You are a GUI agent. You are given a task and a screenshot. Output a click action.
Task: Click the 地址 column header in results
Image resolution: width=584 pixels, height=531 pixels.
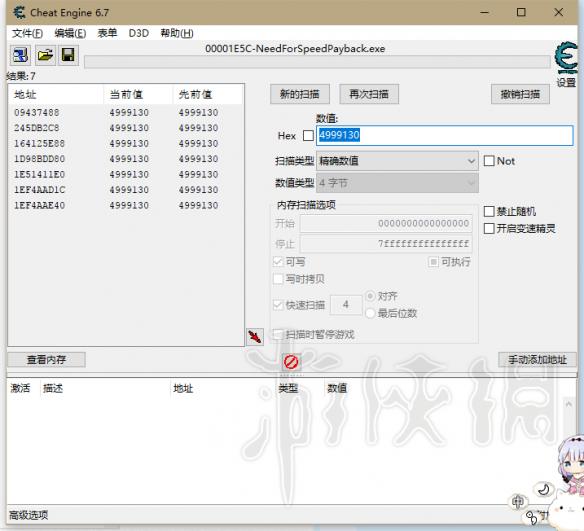click(56, 95)
